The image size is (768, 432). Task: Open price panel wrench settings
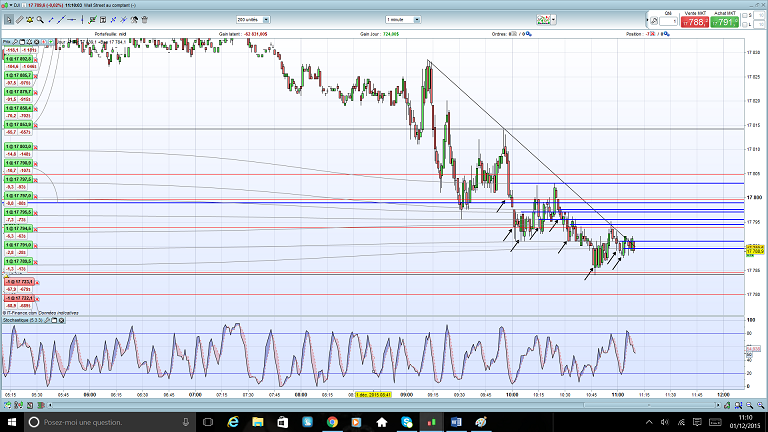(15, 42)
